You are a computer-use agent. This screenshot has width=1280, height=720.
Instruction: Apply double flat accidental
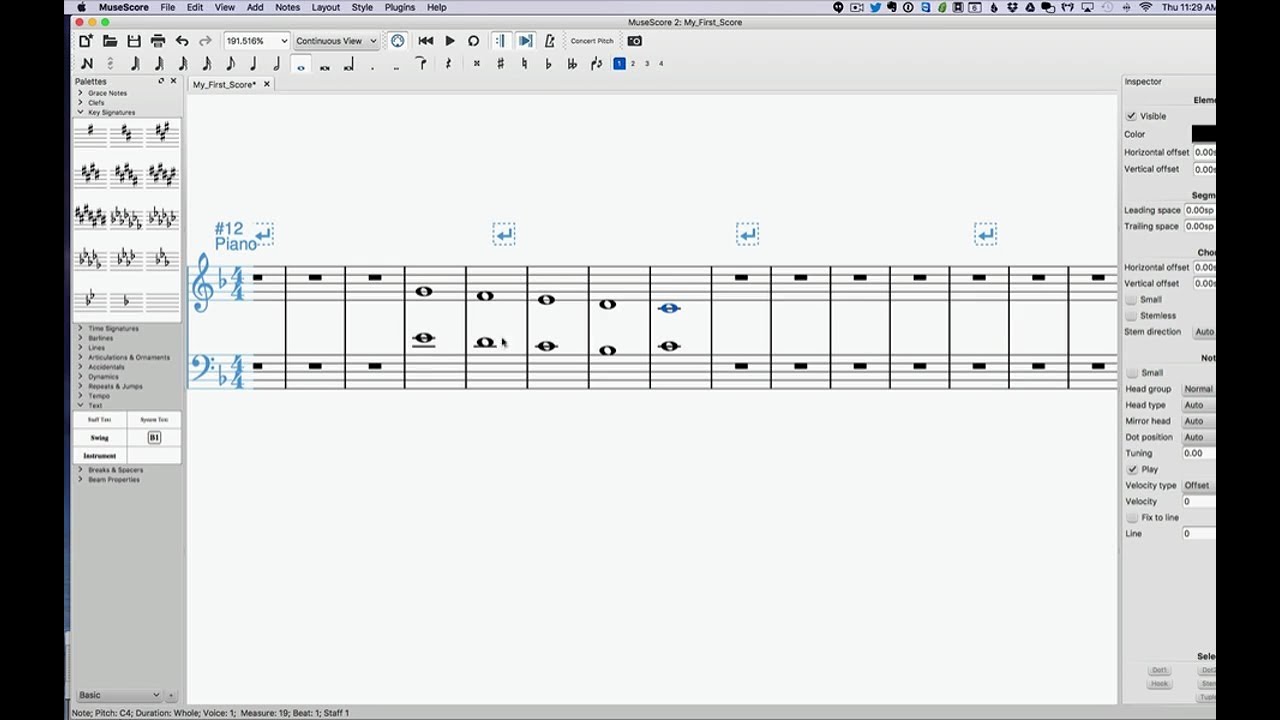(x=572, y=64)
